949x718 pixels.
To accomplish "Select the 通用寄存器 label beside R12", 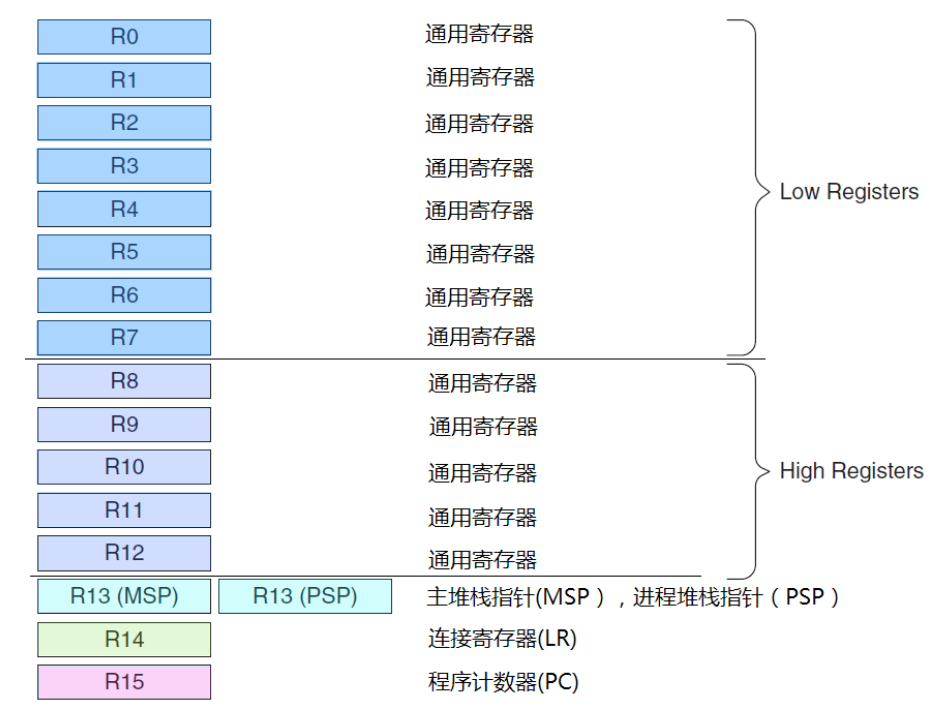I will [x=483, y=560].
